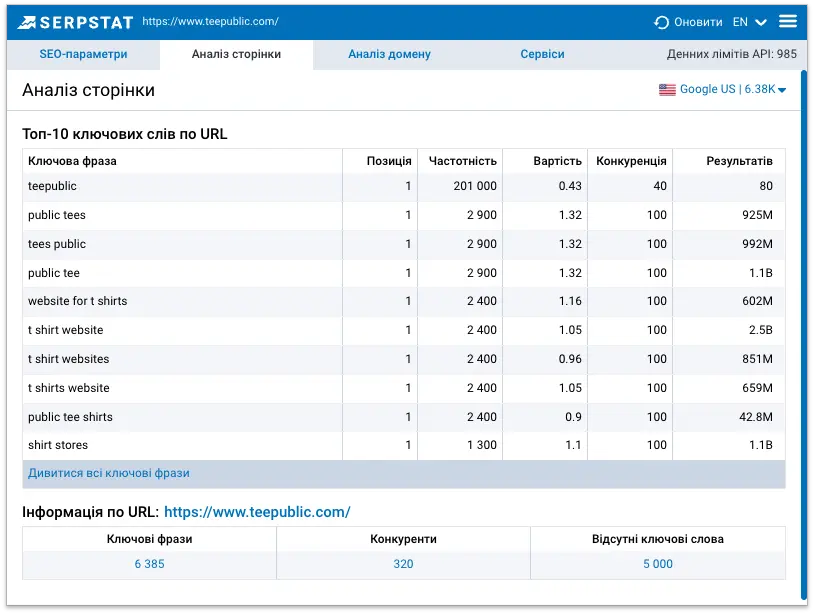Screen dimensions: 814x614
Task: Open the Google US 6.38K database dropdown
Action: coord(731,90)
